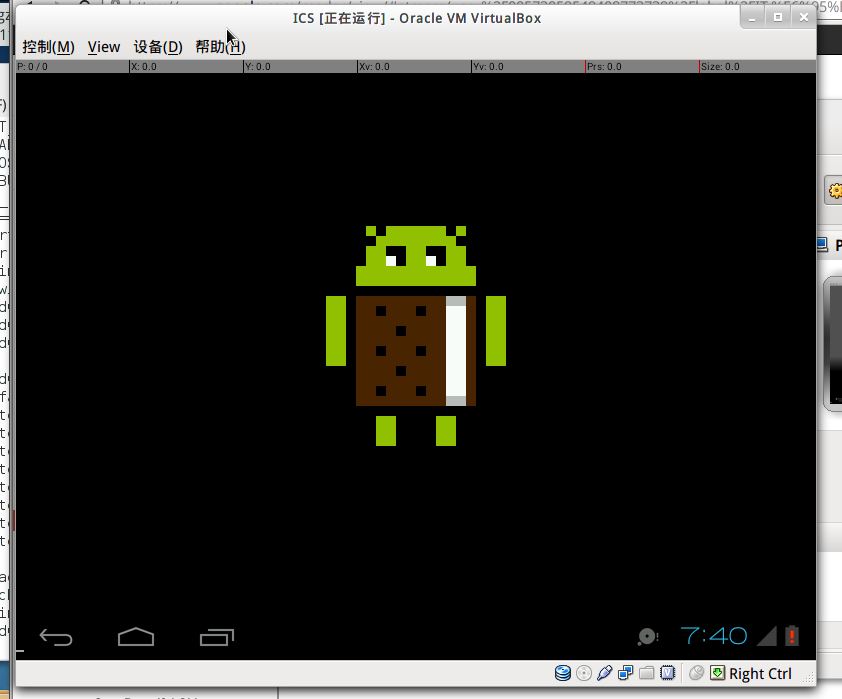Open the 帮助(H) menu
The image size is (842, 699).
(x=220, y=47)
